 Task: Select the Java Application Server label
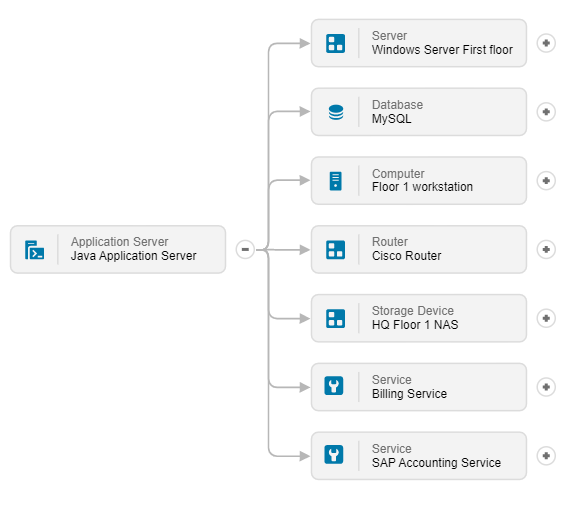[x=134, y=256]
